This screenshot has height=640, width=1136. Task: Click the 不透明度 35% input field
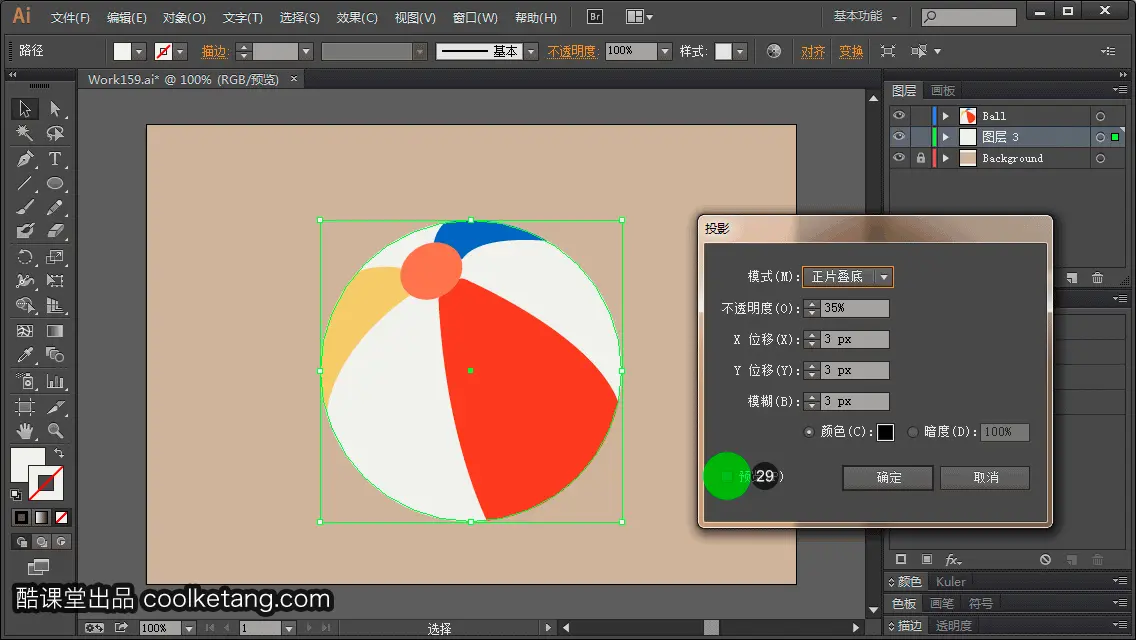click(x=855, y=308)
